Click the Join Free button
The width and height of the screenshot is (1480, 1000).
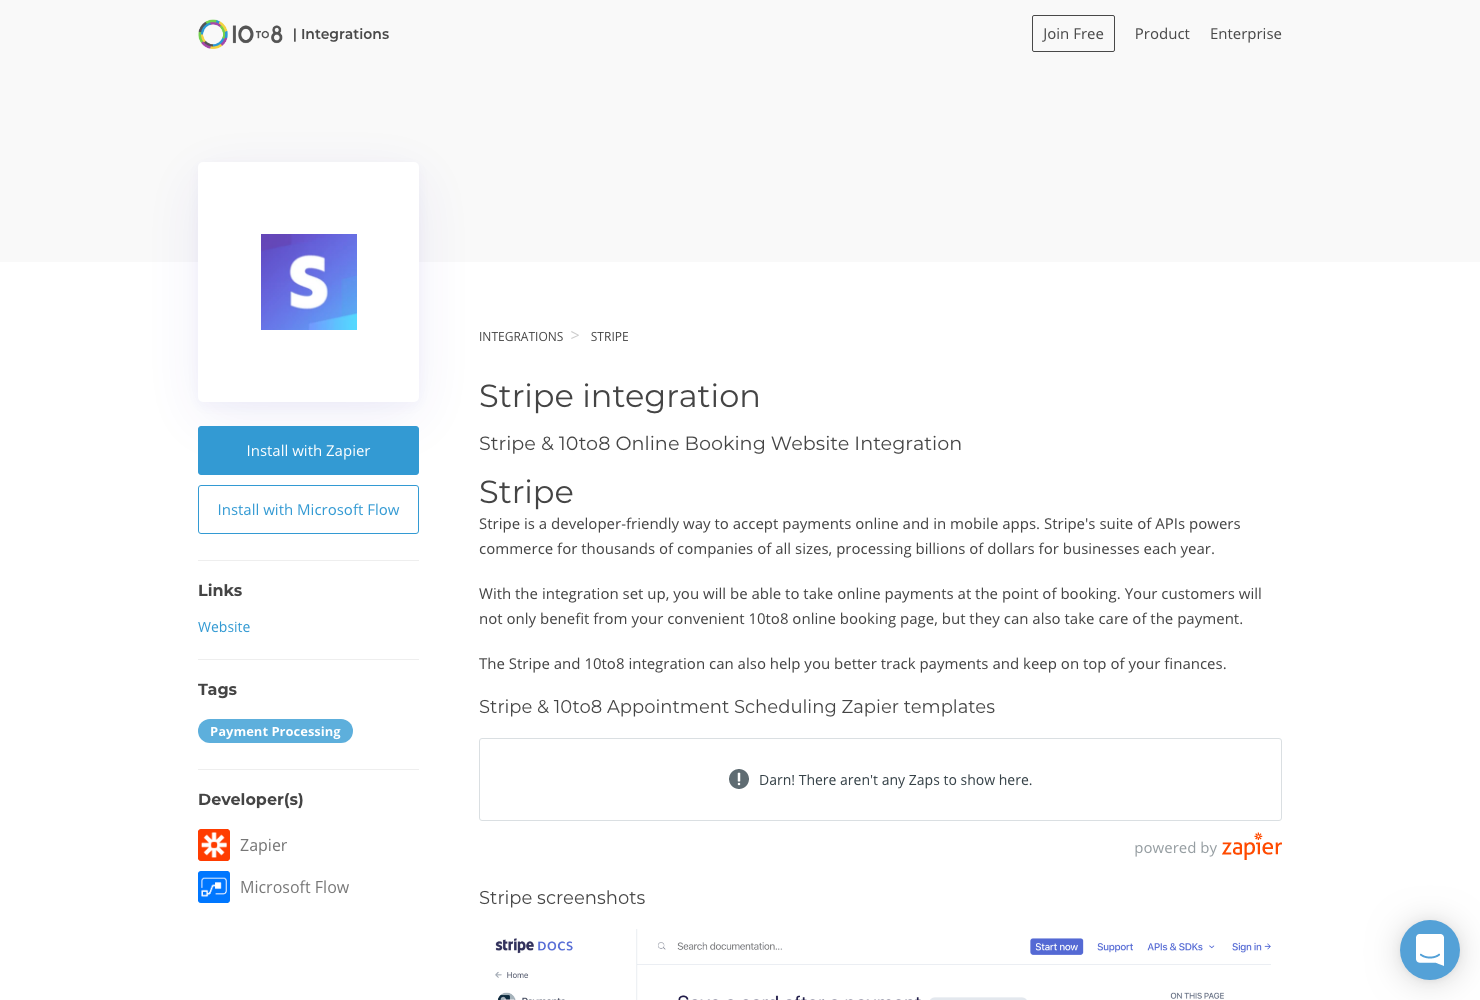pyautogui.click(x=1073, y=33)
